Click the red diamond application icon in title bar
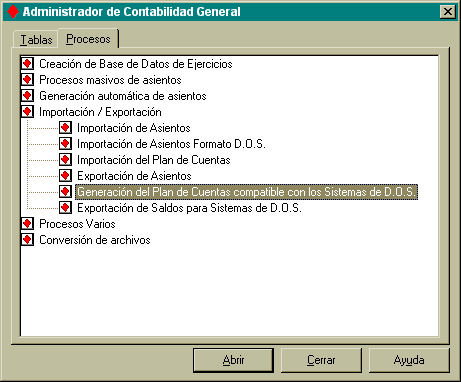This screenshot has height=382, width=461. tap(13, 12)
